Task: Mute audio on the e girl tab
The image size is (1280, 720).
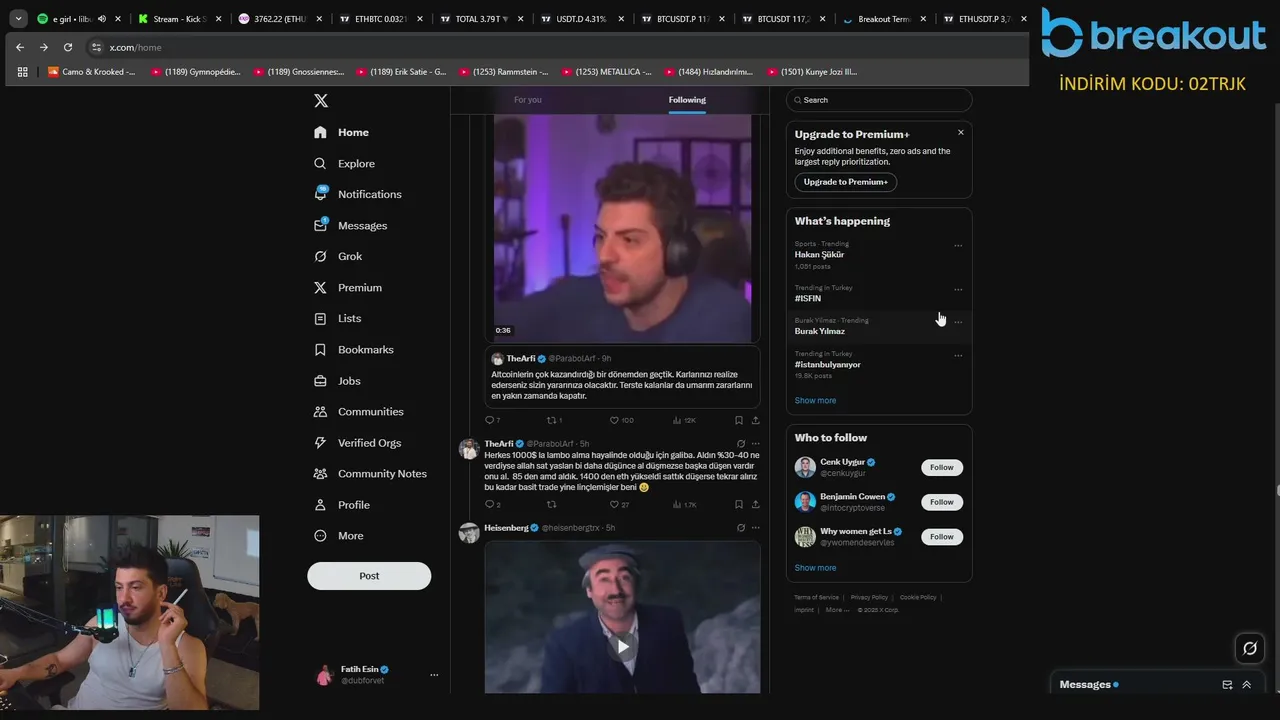Action: [x=102, y=19]
